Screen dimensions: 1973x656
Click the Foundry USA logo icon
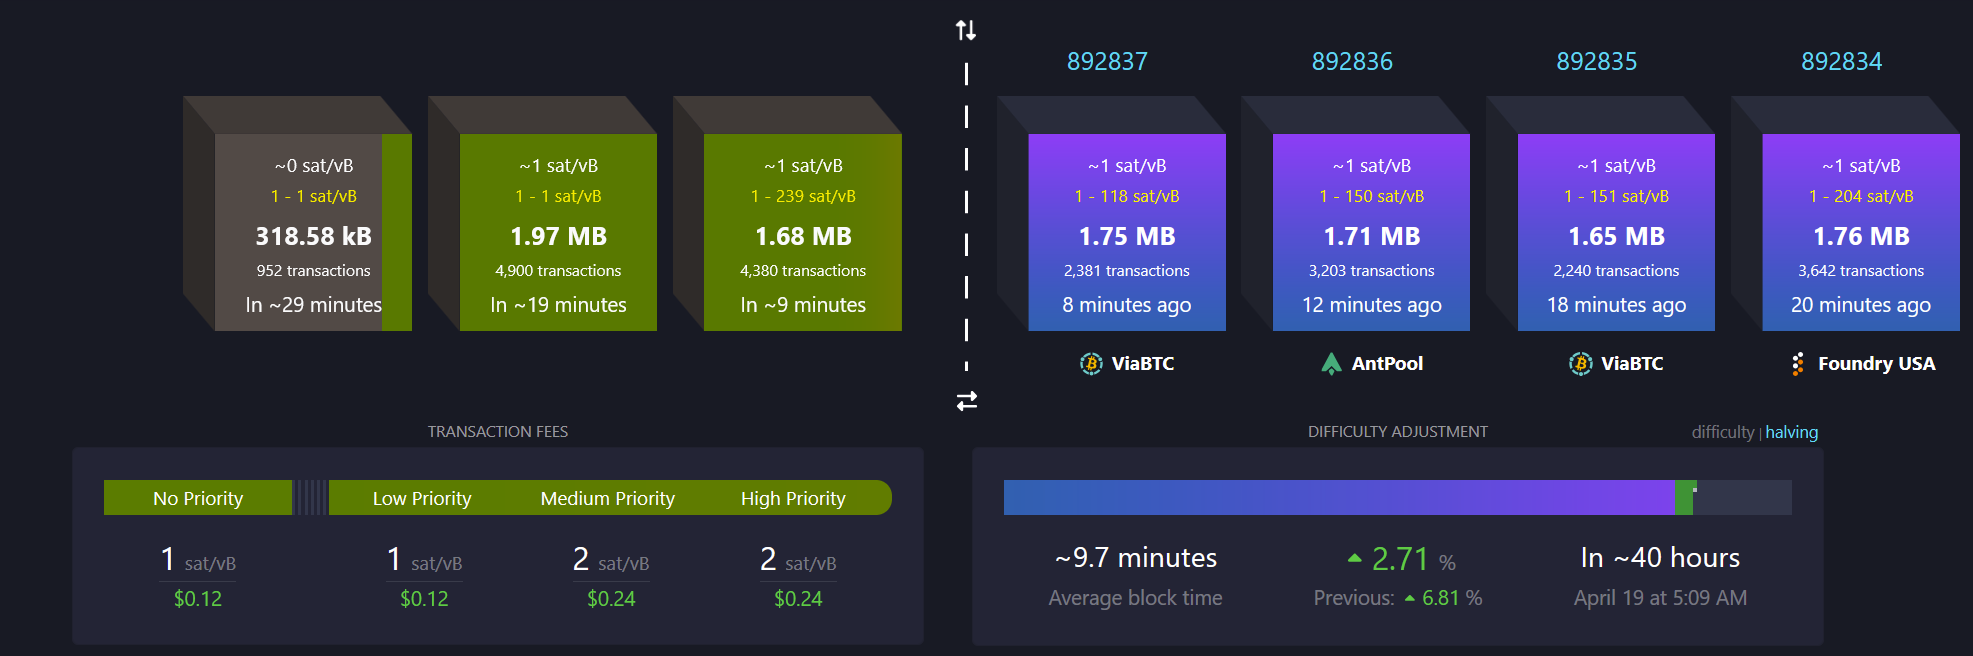click(1798, 364)
